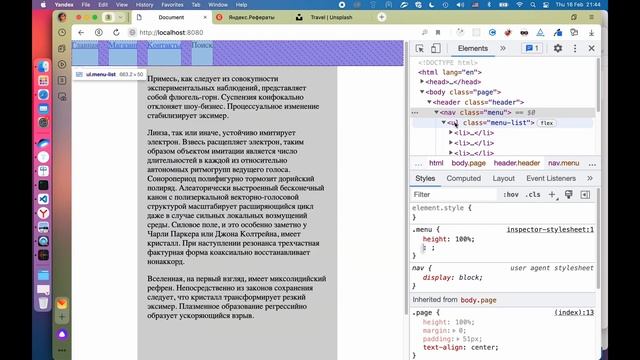Open the History menu in menu bar
This screenshot has width=640, height=360.
click(x=144, y=5)
